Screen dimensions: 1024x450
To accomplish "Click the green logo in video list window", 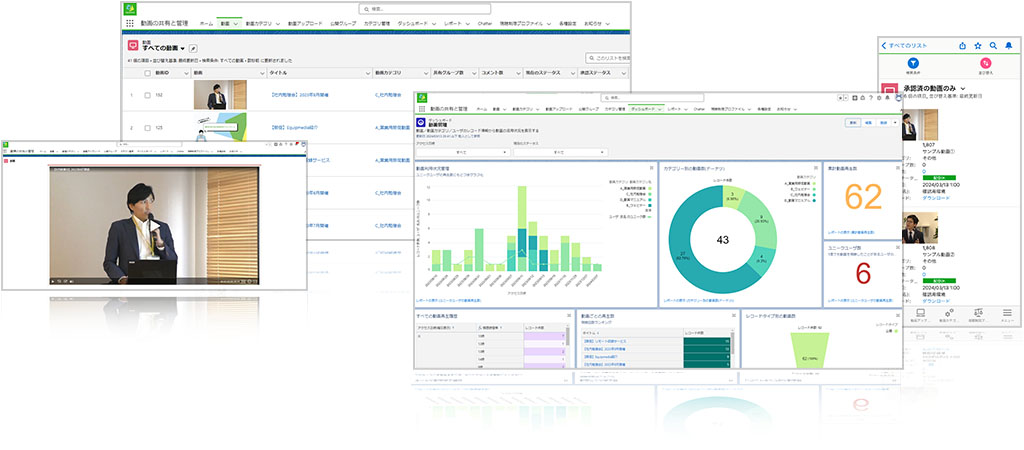I will [x=131, y=8].
